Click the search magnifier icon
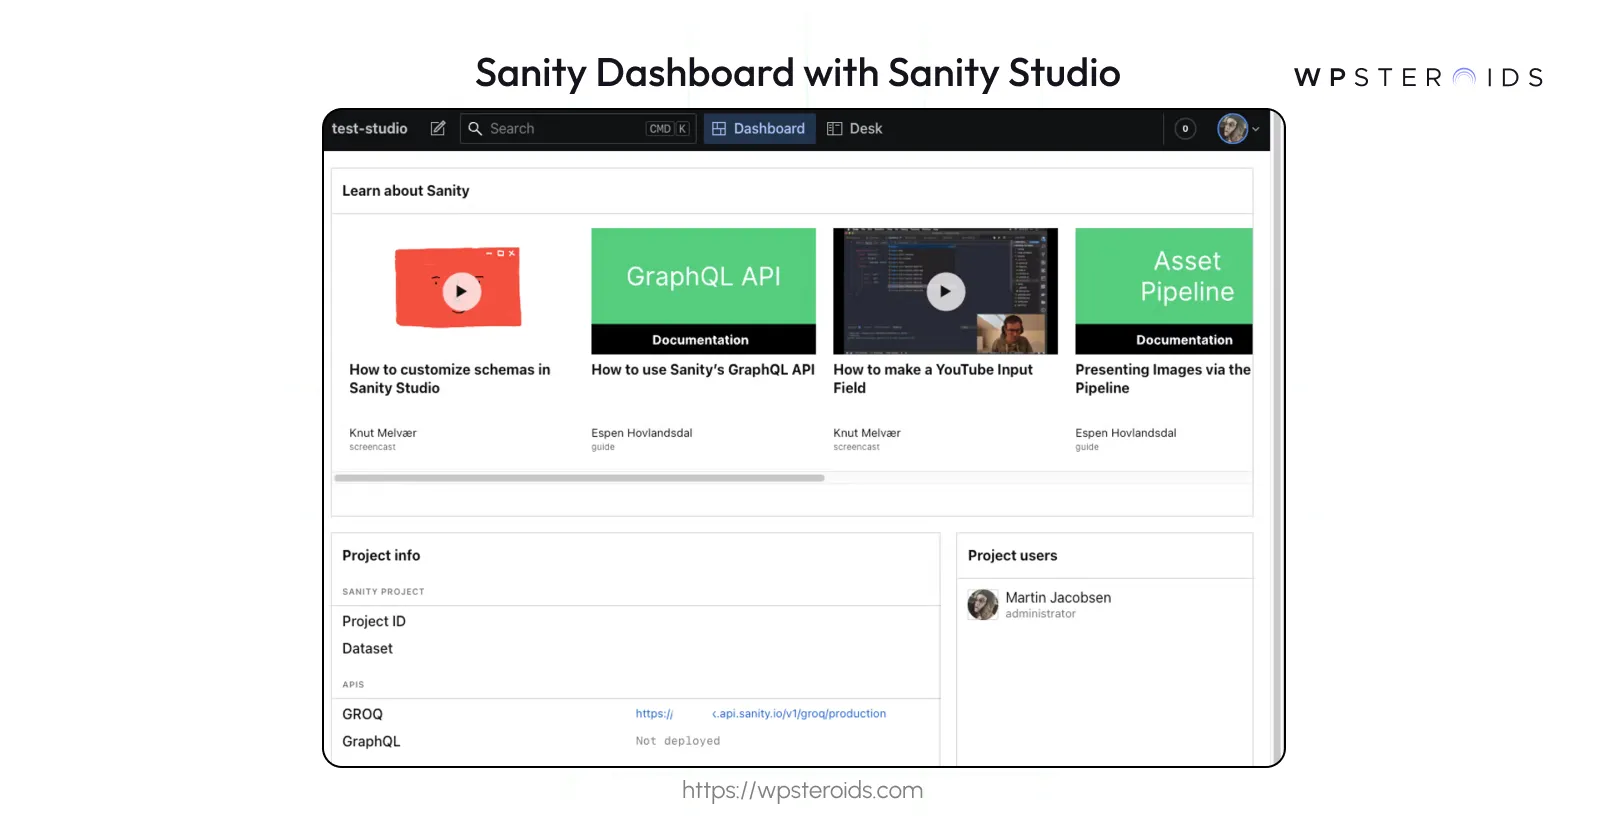 click(x=475, y=129)
